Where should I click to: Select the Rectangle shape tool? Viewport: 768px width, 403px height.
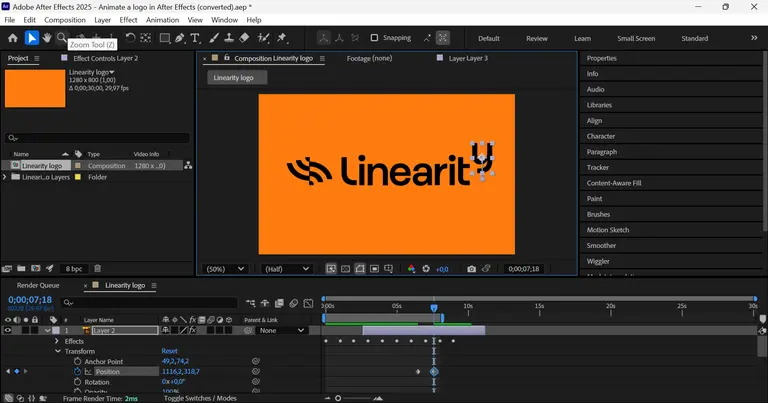coord(165,38)
